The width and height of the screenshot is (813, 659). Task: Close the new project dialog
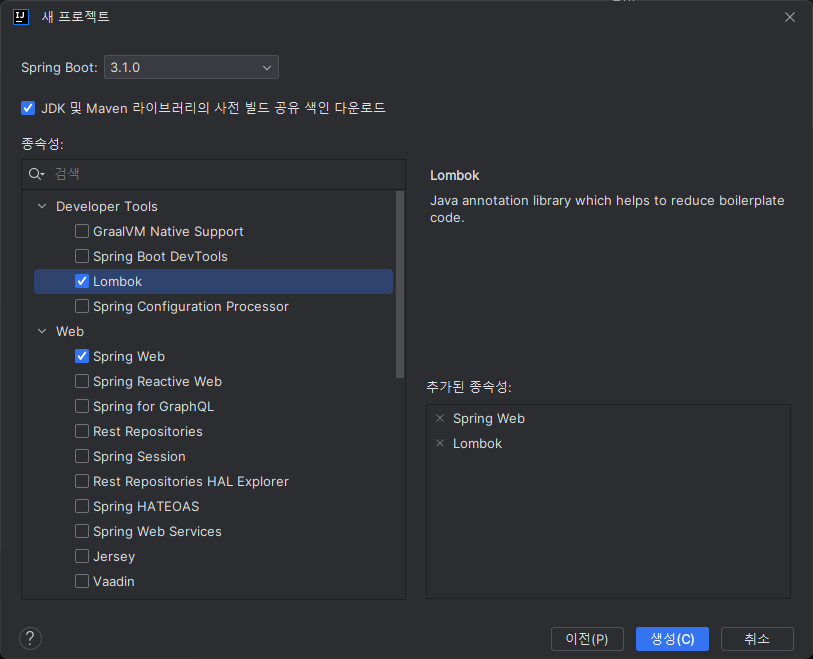[790, 17]
